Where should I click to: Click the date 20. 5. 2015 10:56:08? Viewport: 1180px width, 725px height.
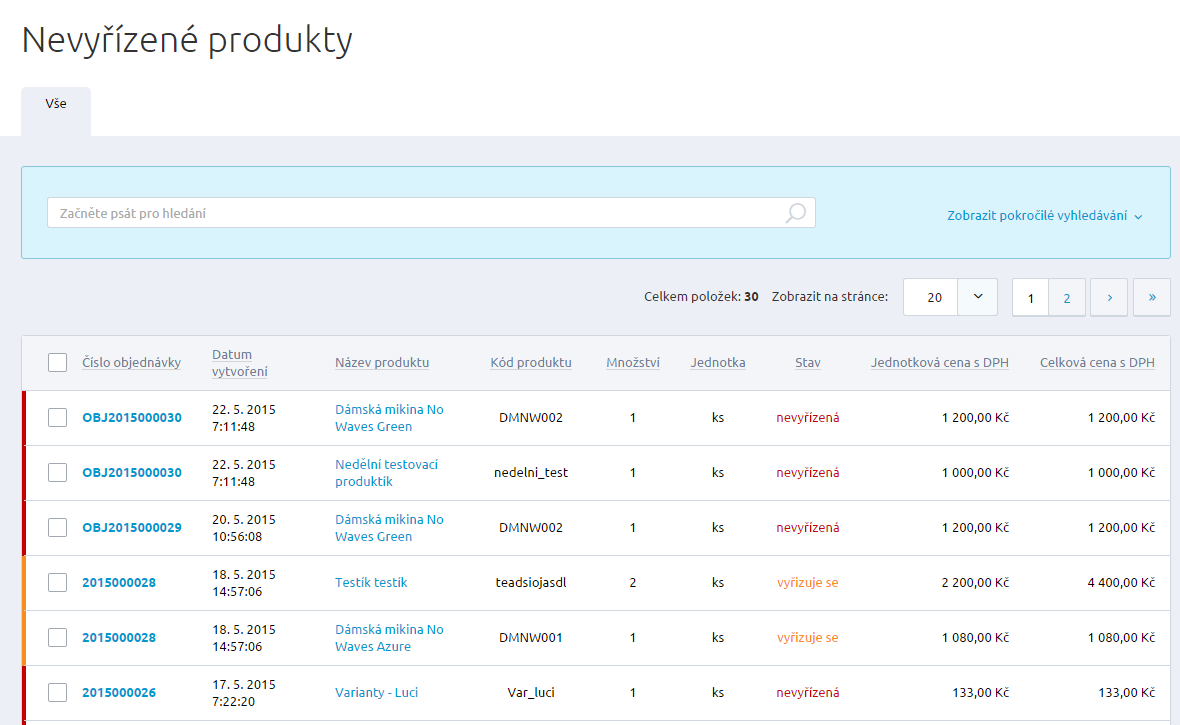[x=244, y=528]
